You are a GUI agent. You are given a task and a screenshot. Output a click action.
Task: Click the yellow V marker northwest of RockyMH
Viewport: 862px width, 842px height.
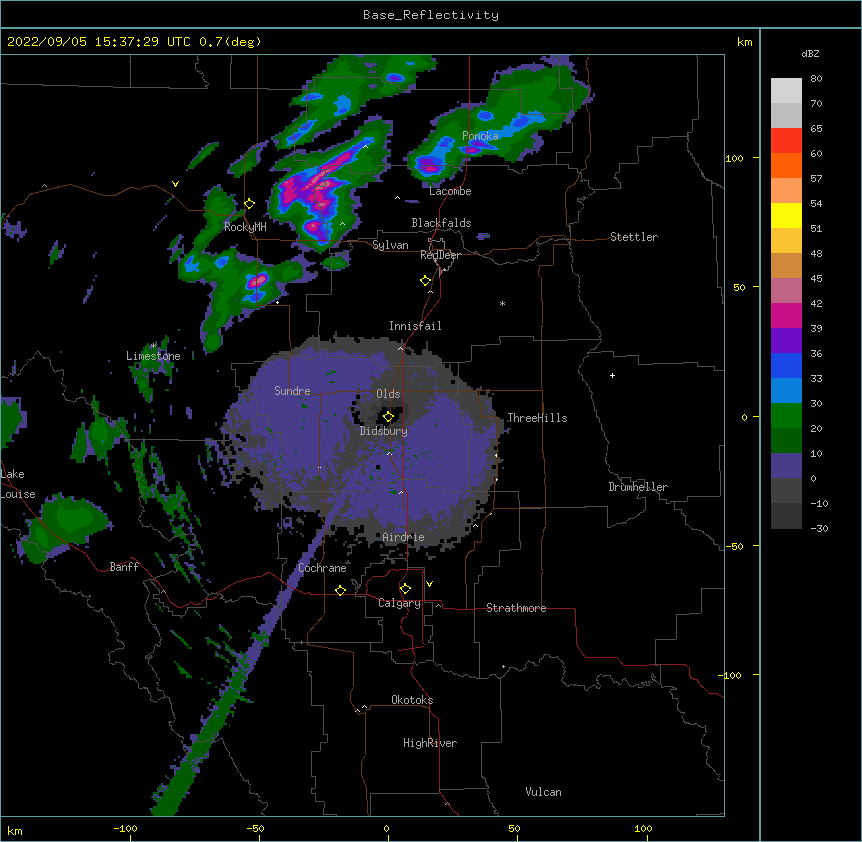pos(175,184)
